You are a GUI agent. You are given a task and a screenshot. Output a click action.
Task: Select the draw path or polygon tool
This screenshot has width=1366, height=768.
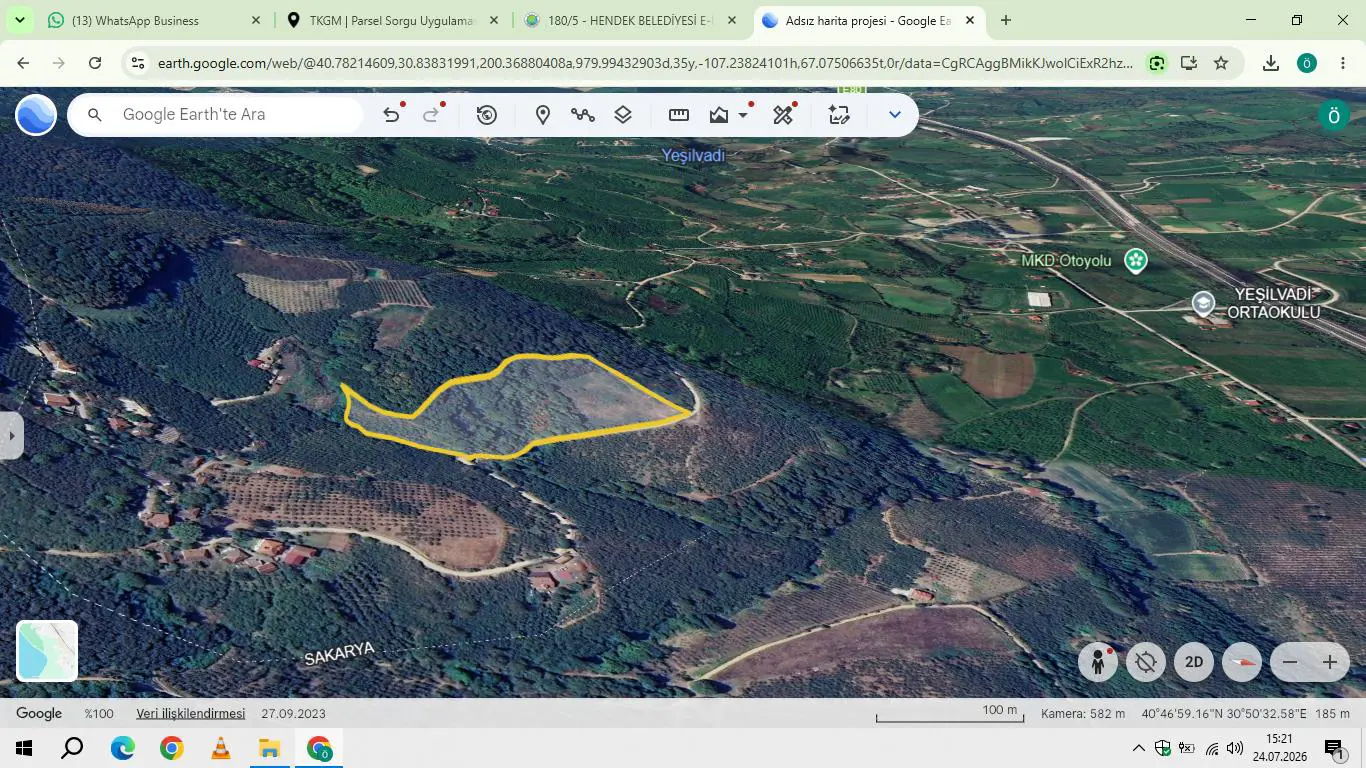point(583,115)
